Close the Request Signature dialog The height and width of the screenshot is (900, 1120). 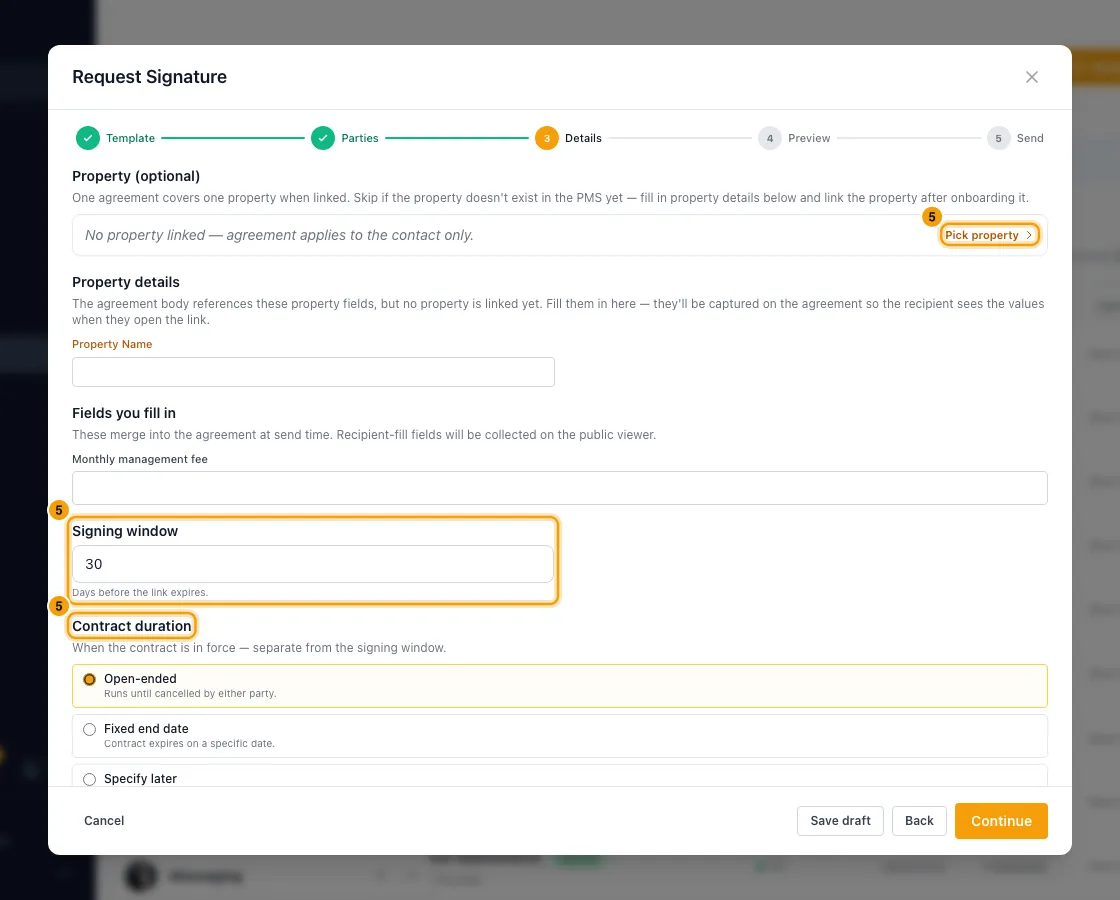[x=1031, y=77]
